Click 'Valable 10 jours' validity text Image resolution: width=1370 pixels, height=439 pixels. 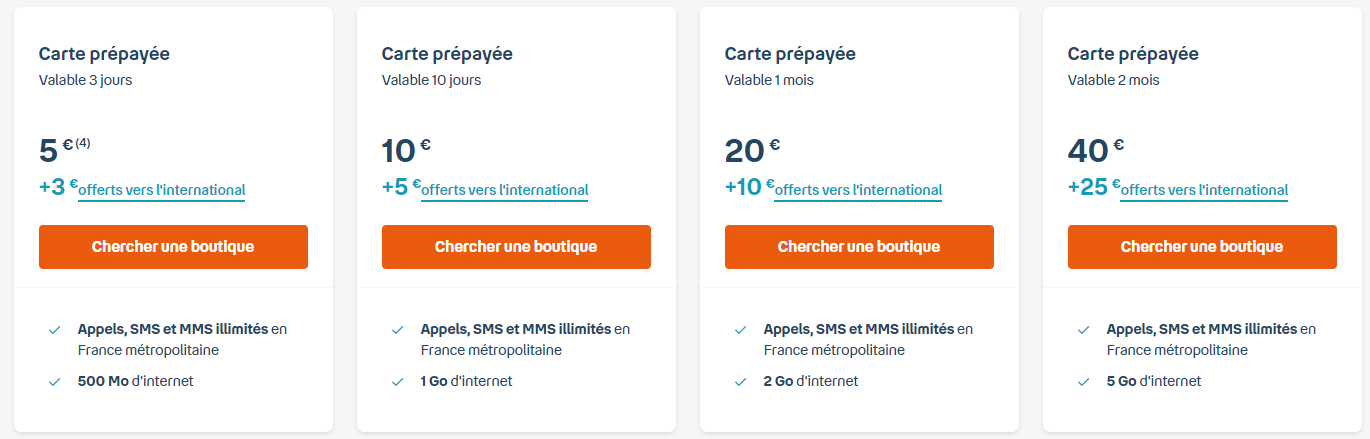(431, 80)
